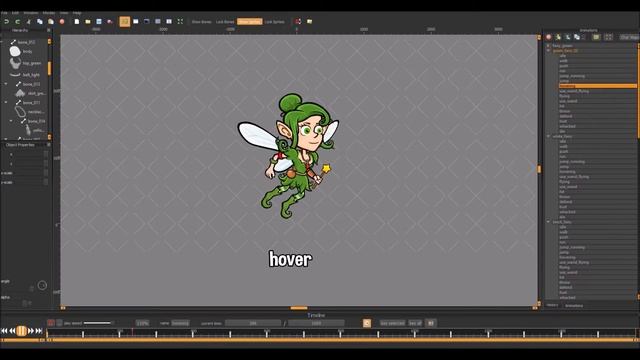
Task: Click the redo arrow icon in the toolbar
Action: [18, 22]
